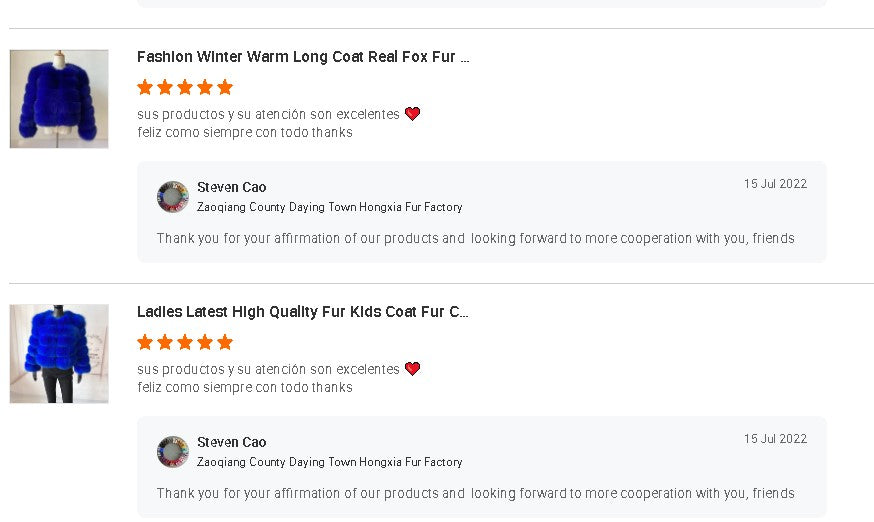Click the red heart in the Fox Fur coat review

tap(412, 114)
